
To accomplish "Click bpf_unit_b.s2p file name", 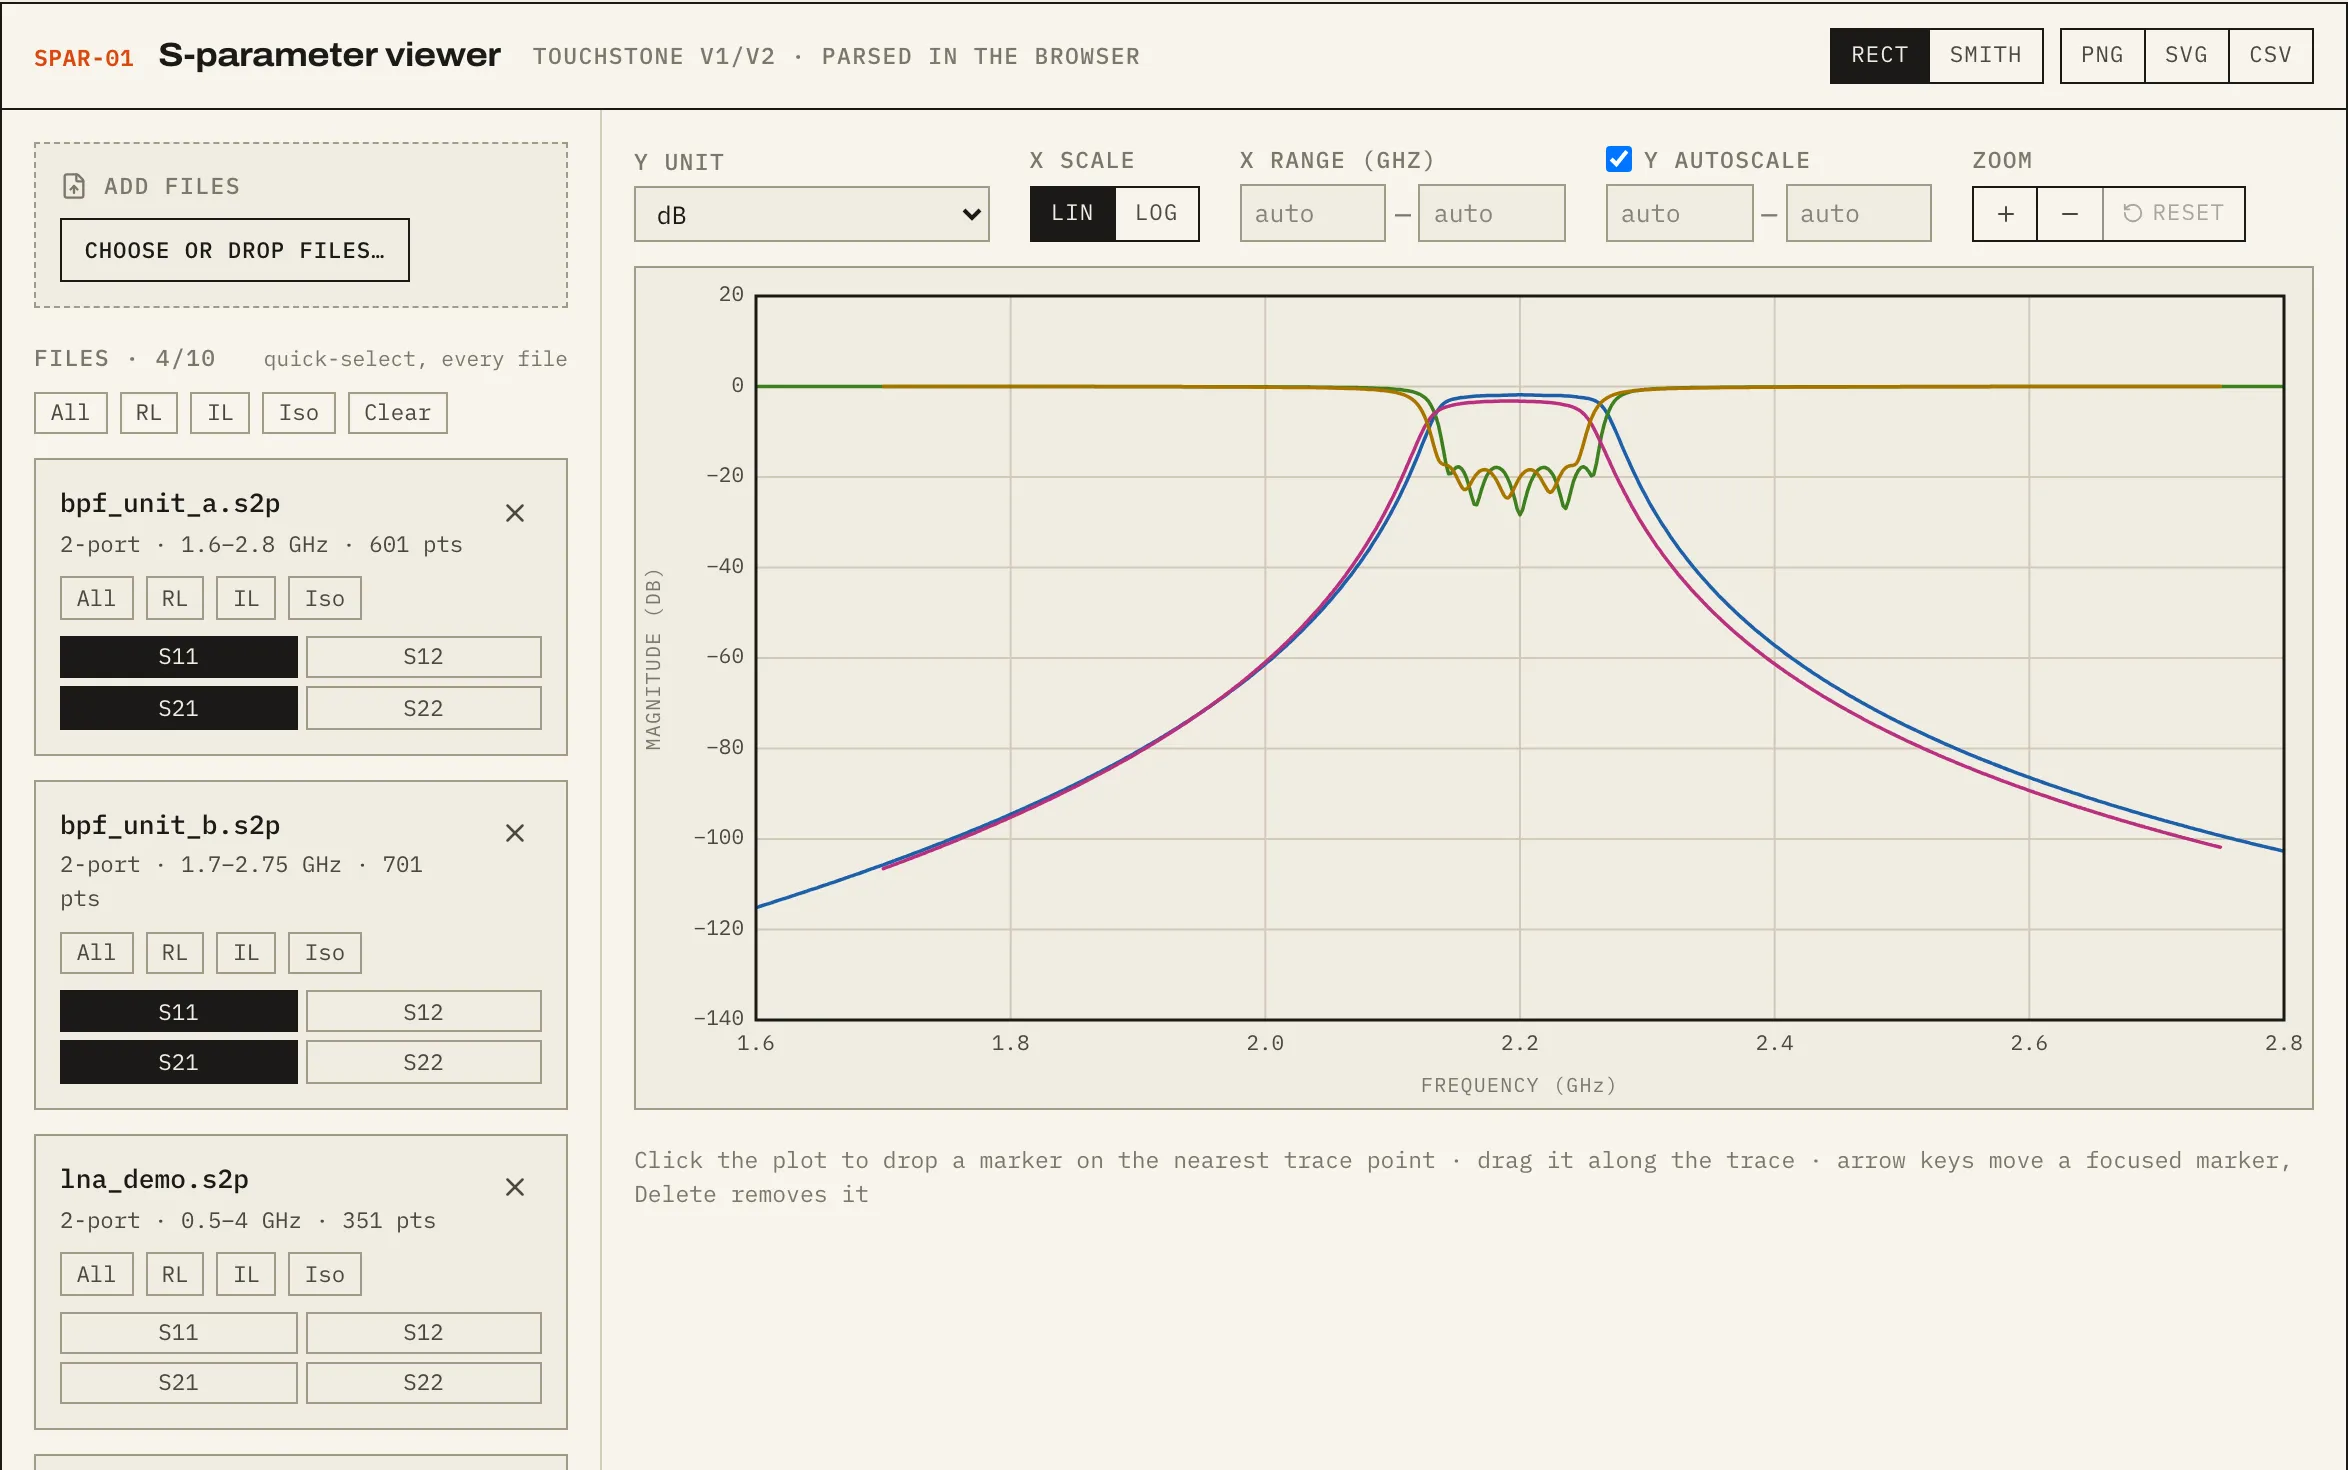I will 170,825.
